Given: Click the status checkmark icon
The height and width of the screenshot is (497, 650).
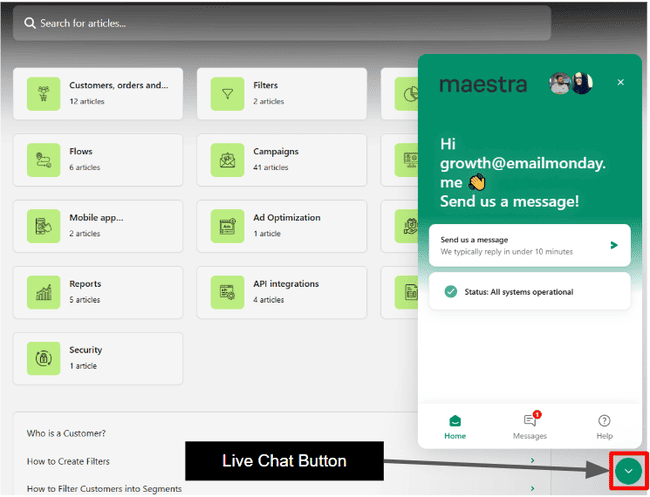Looking at the screenshot, I should click(x=451, y=292).
